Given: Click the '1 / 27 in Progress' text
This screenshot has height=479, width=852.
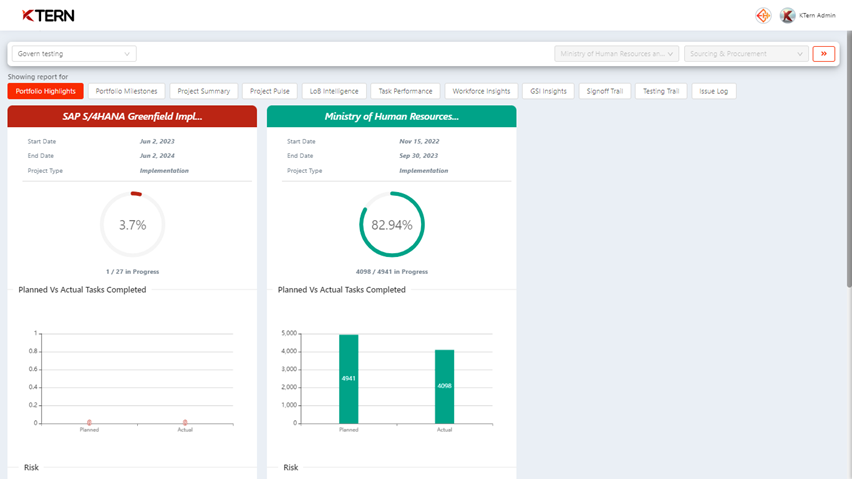Looking at the screenshot, I should point(133,272).
